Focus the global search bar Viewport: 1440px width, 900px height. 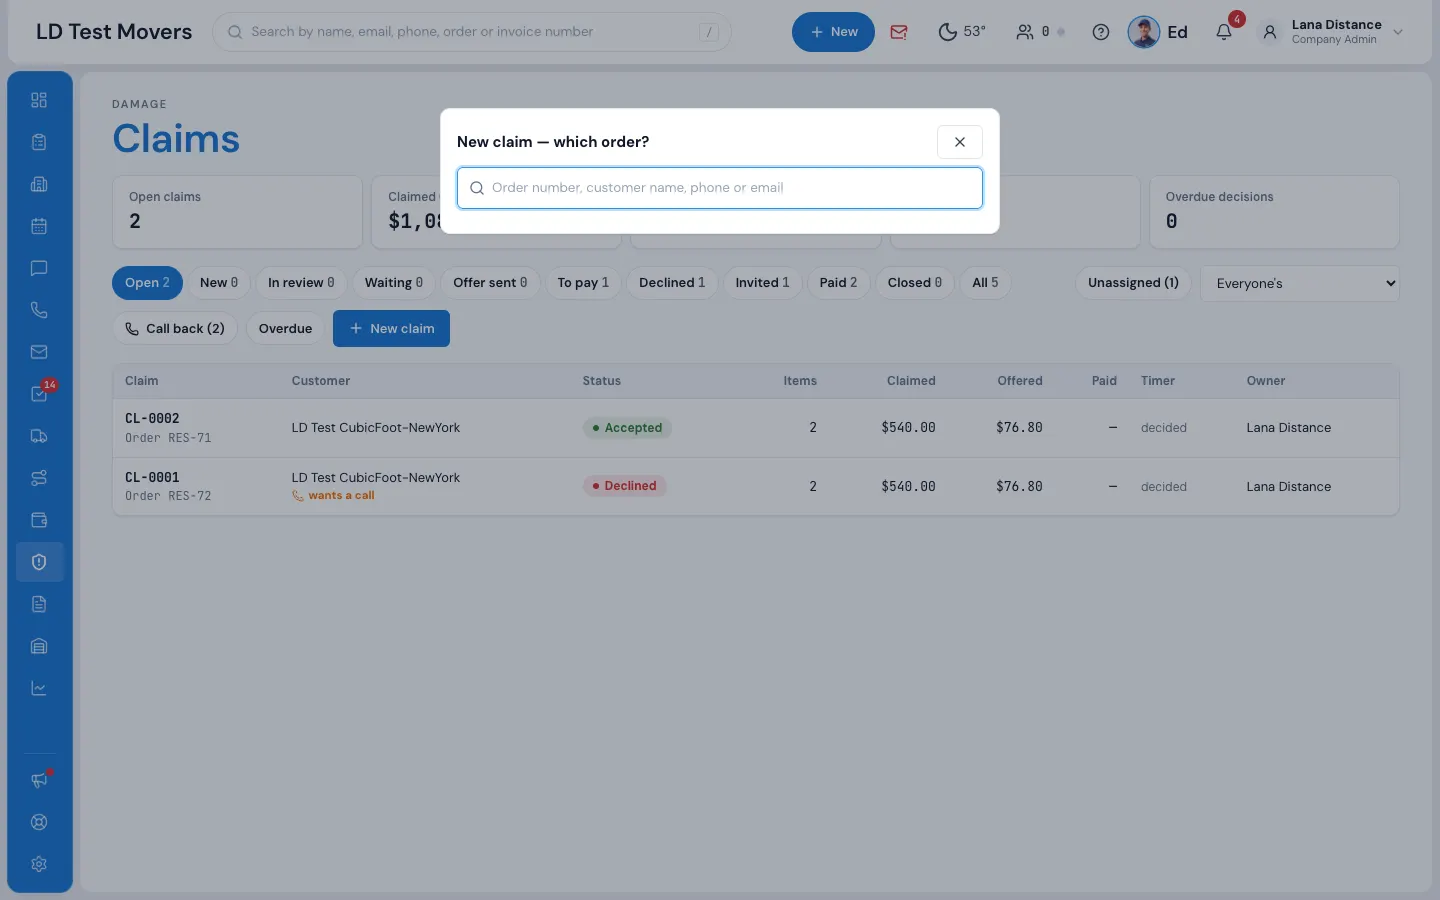pos(472,32)
